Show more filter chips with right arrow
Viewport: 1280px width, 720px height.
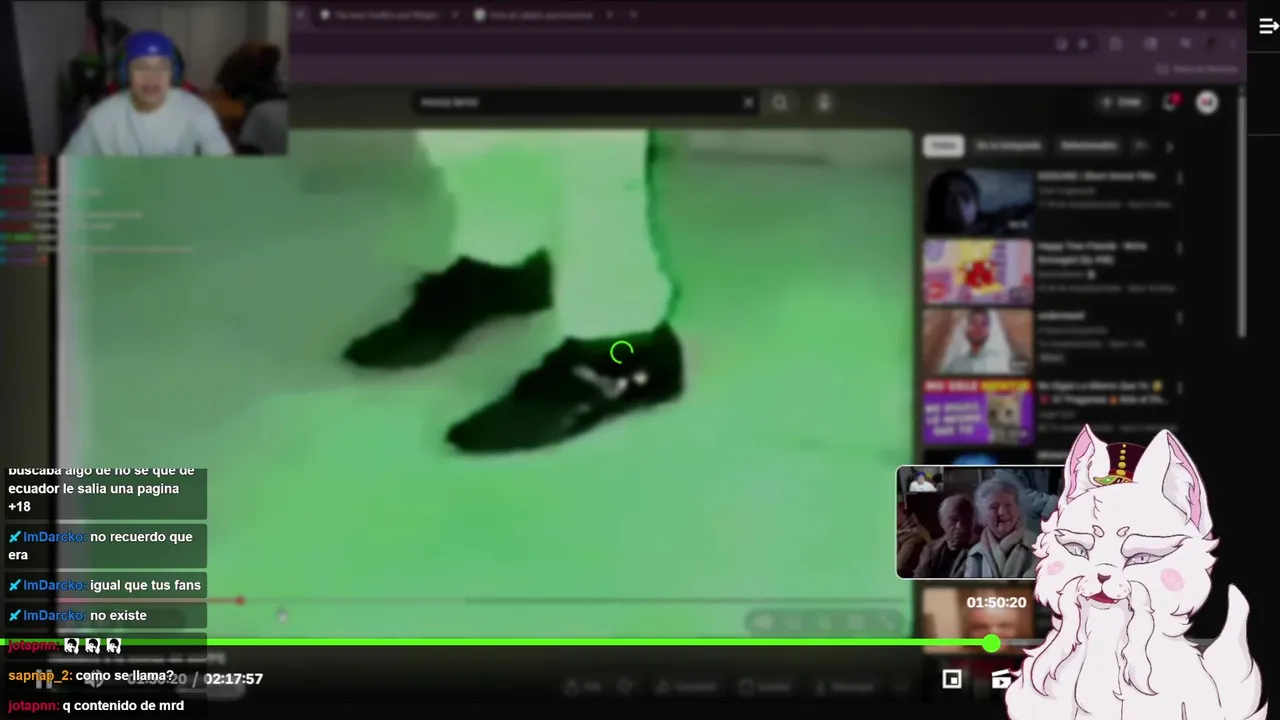[x=1169, y=146]
